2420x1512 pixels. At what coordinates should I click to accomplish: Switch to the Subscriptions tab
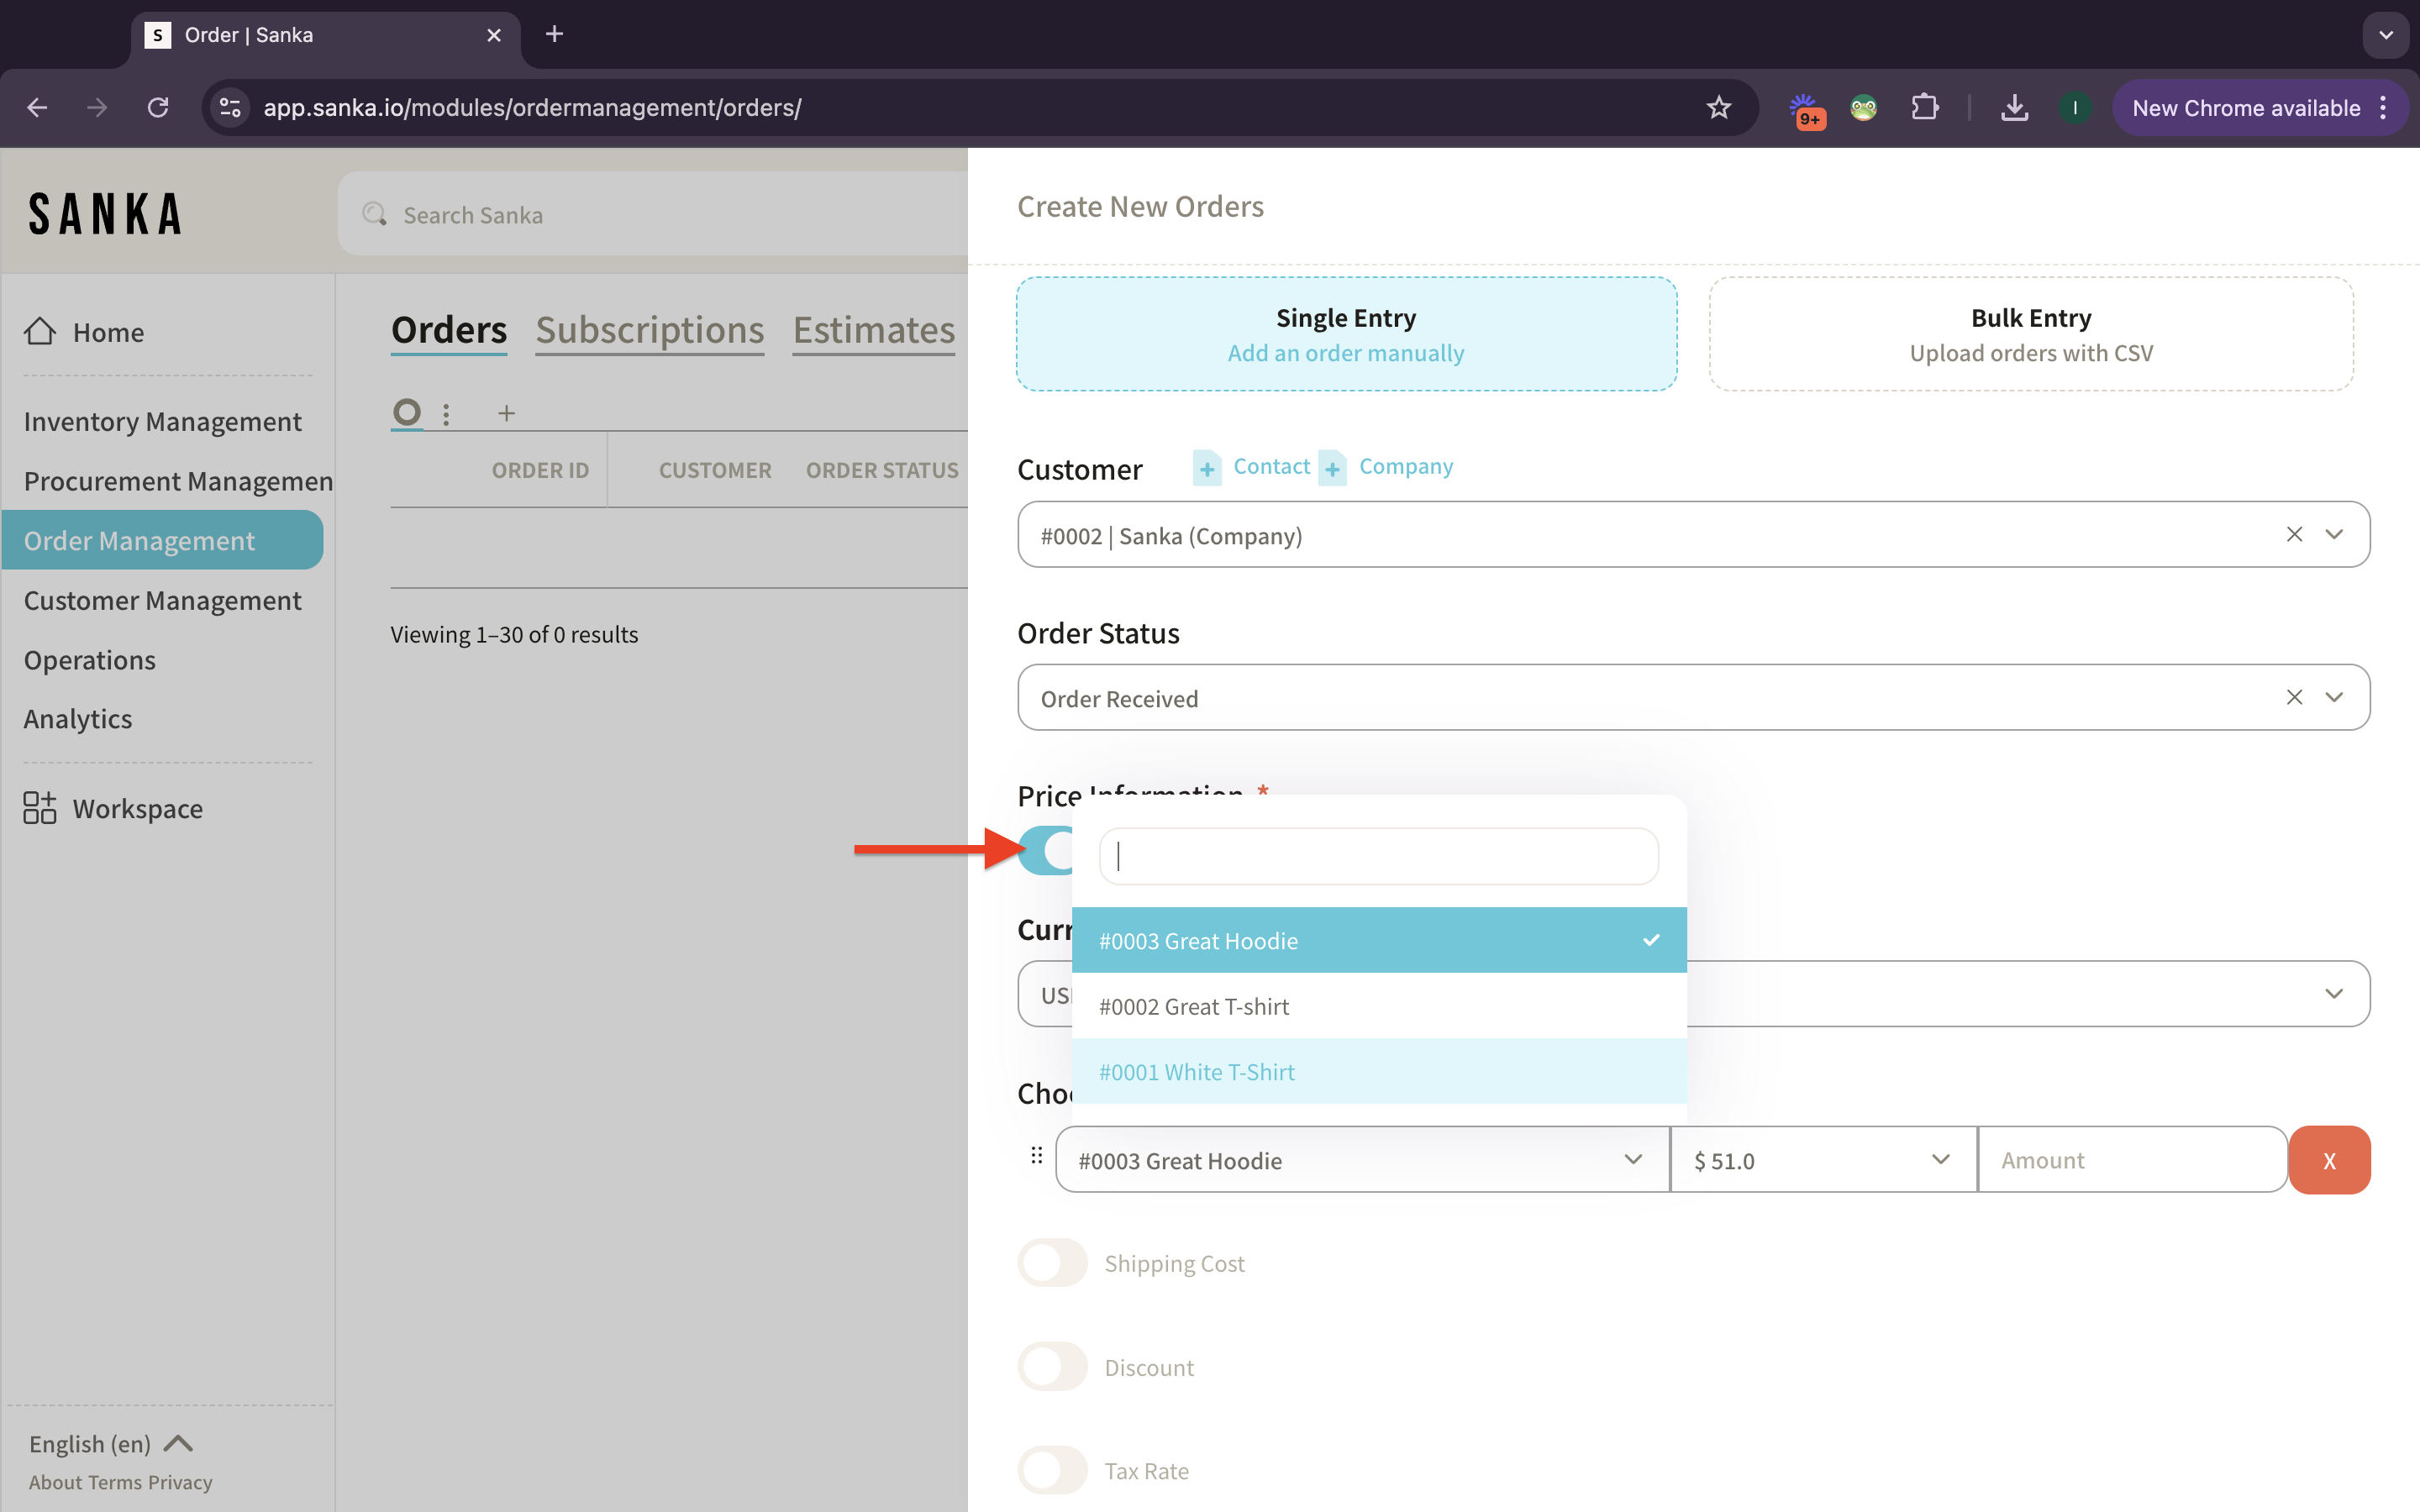pyautogui.click(x=649, y=330)
